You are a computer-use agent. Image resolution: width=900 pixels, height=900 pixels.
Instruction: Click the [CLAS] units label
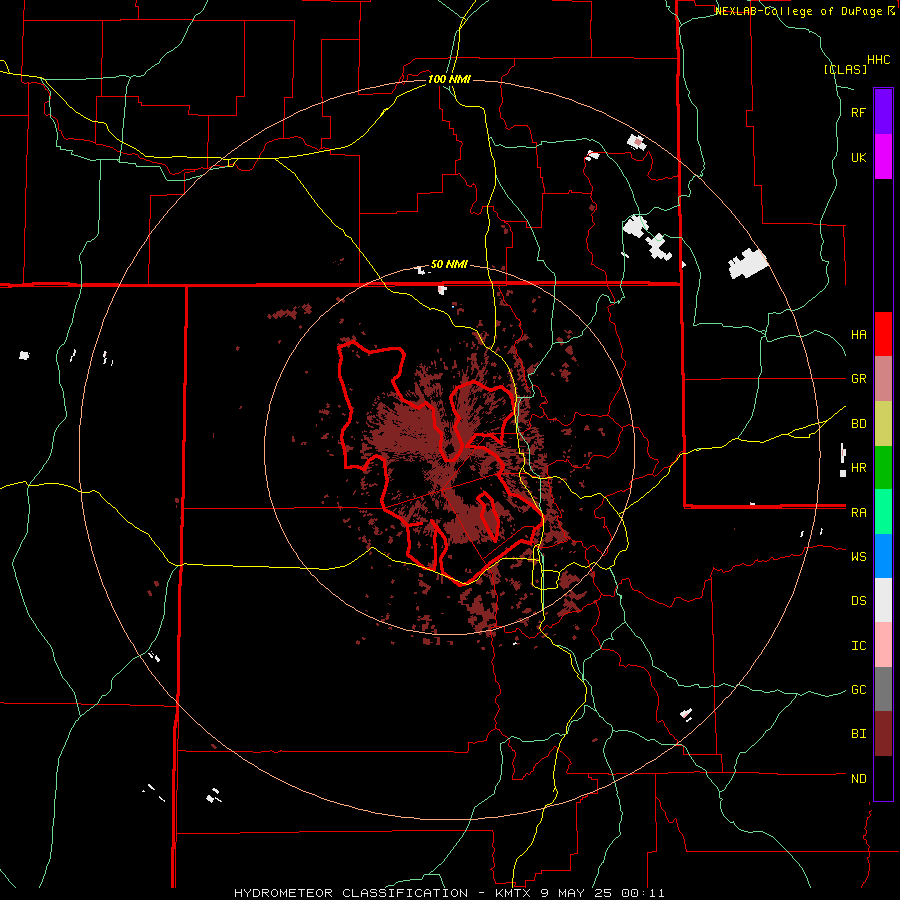coord(845,69)
